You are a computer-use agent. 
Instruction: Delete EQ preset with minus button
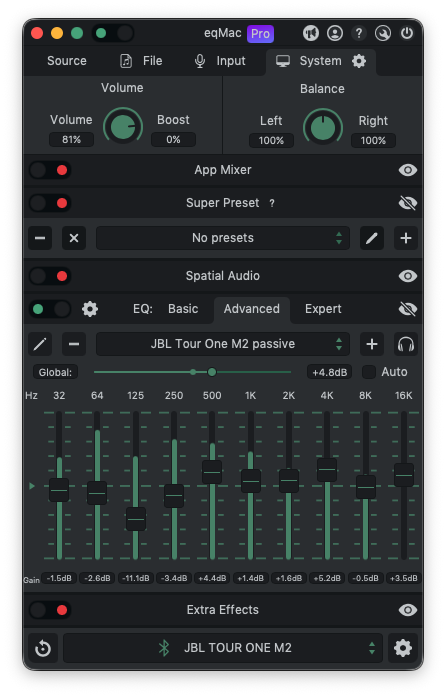tap(74, 344)
